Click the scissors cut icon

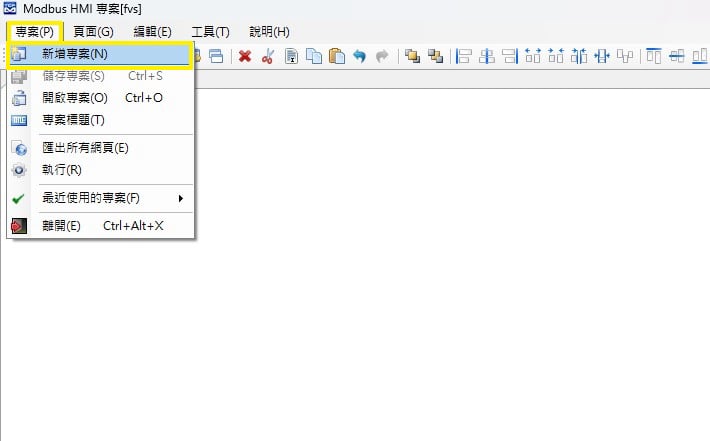click(267, 56)
